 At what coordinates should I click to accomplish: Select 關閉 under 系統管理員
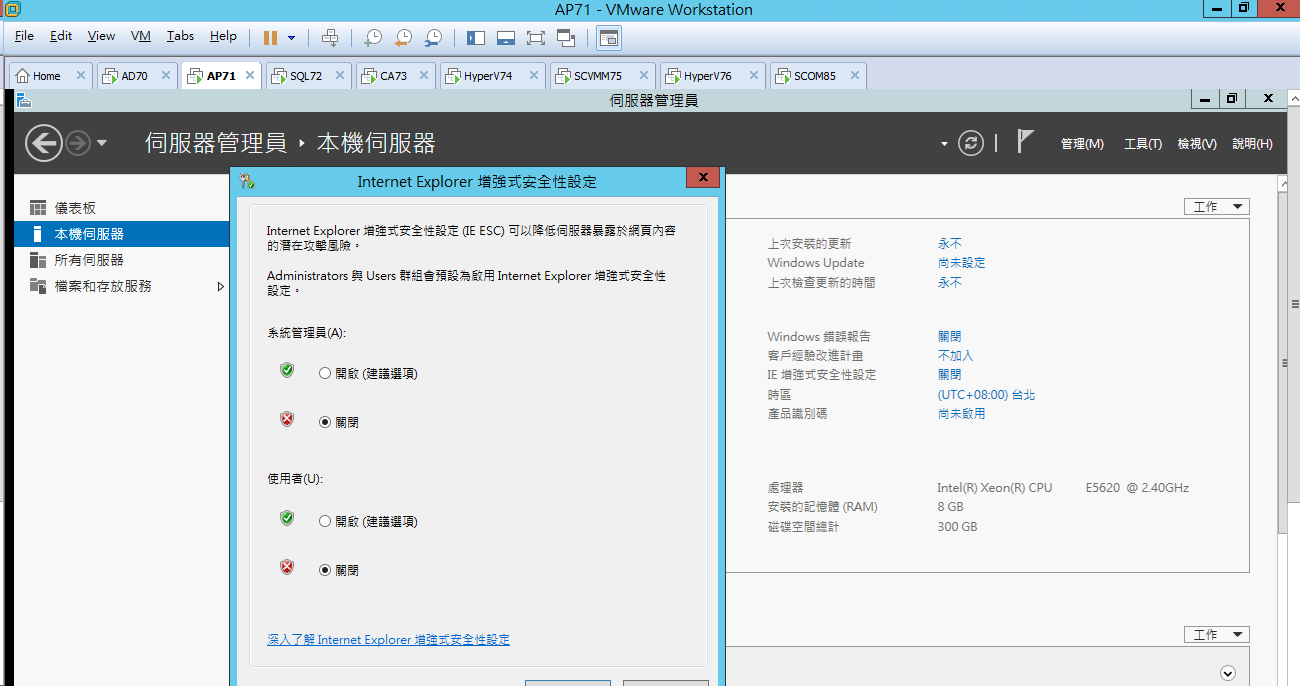[325, 422]
